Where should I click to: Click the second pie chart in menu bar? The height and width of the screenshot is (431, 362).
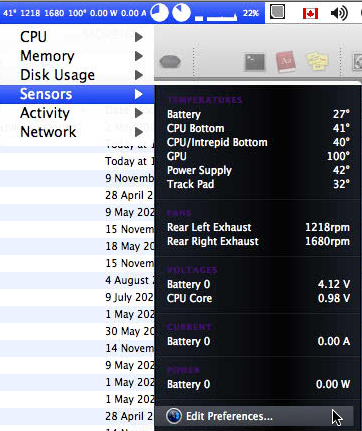[181, 13]
